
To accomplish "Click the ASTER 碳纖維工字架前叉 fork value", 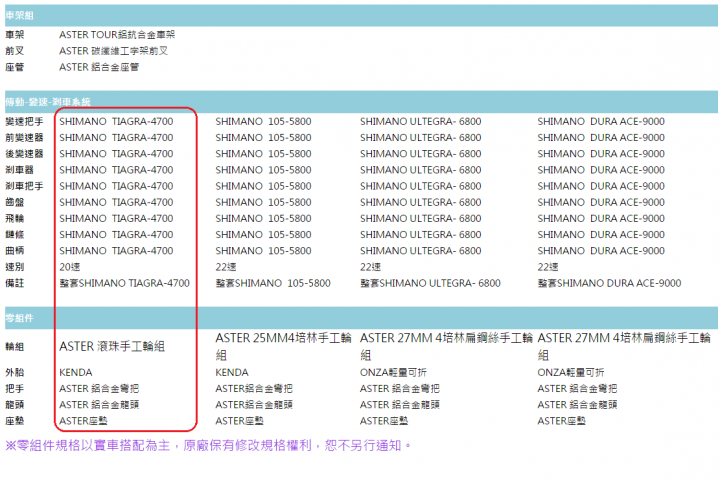I will [113, 51].
